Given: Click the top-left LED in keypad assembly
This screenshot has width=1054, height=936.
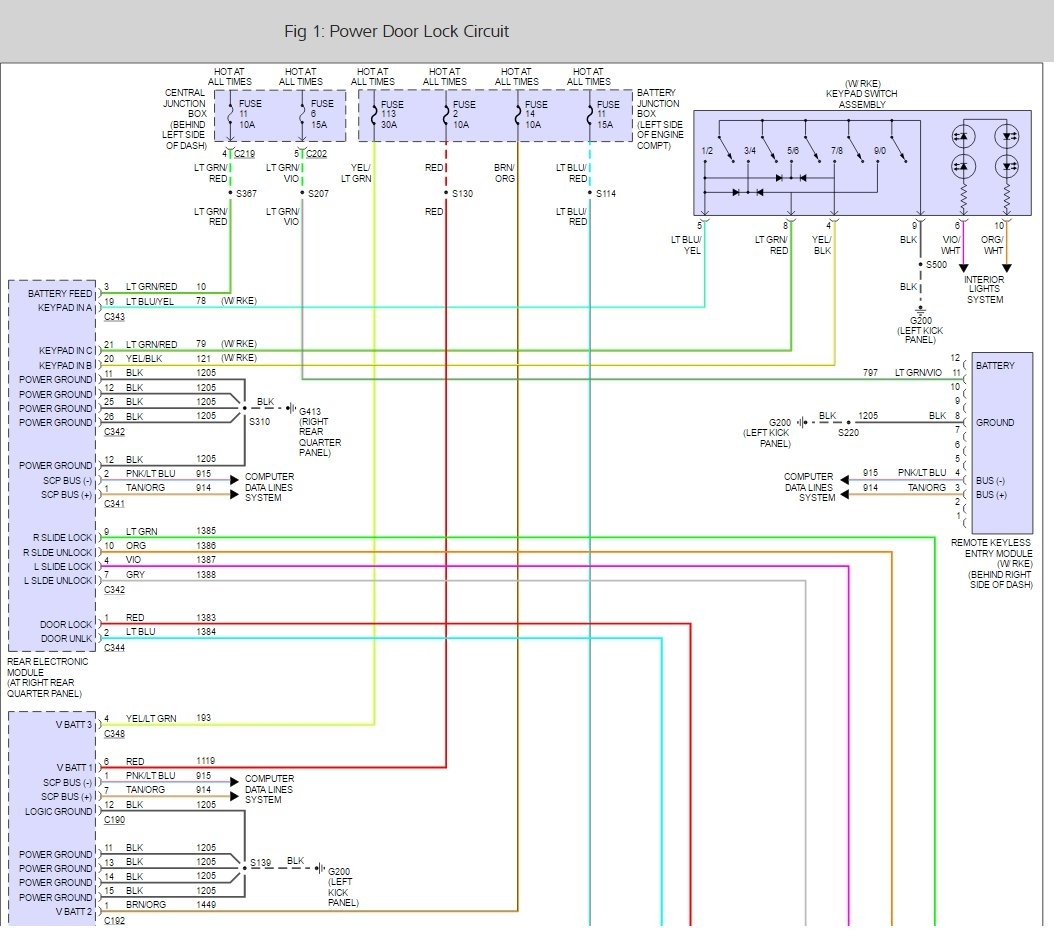Looking at the screenshot, I should [x=963, y=137].
